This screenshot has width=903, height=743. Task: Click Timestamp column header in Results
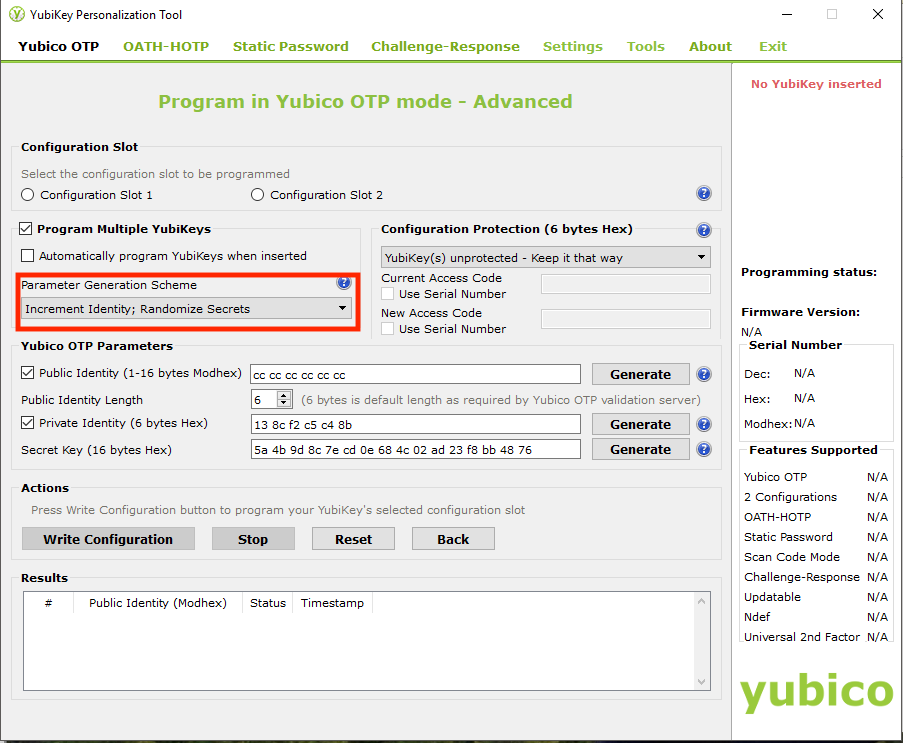pos(332,603)
